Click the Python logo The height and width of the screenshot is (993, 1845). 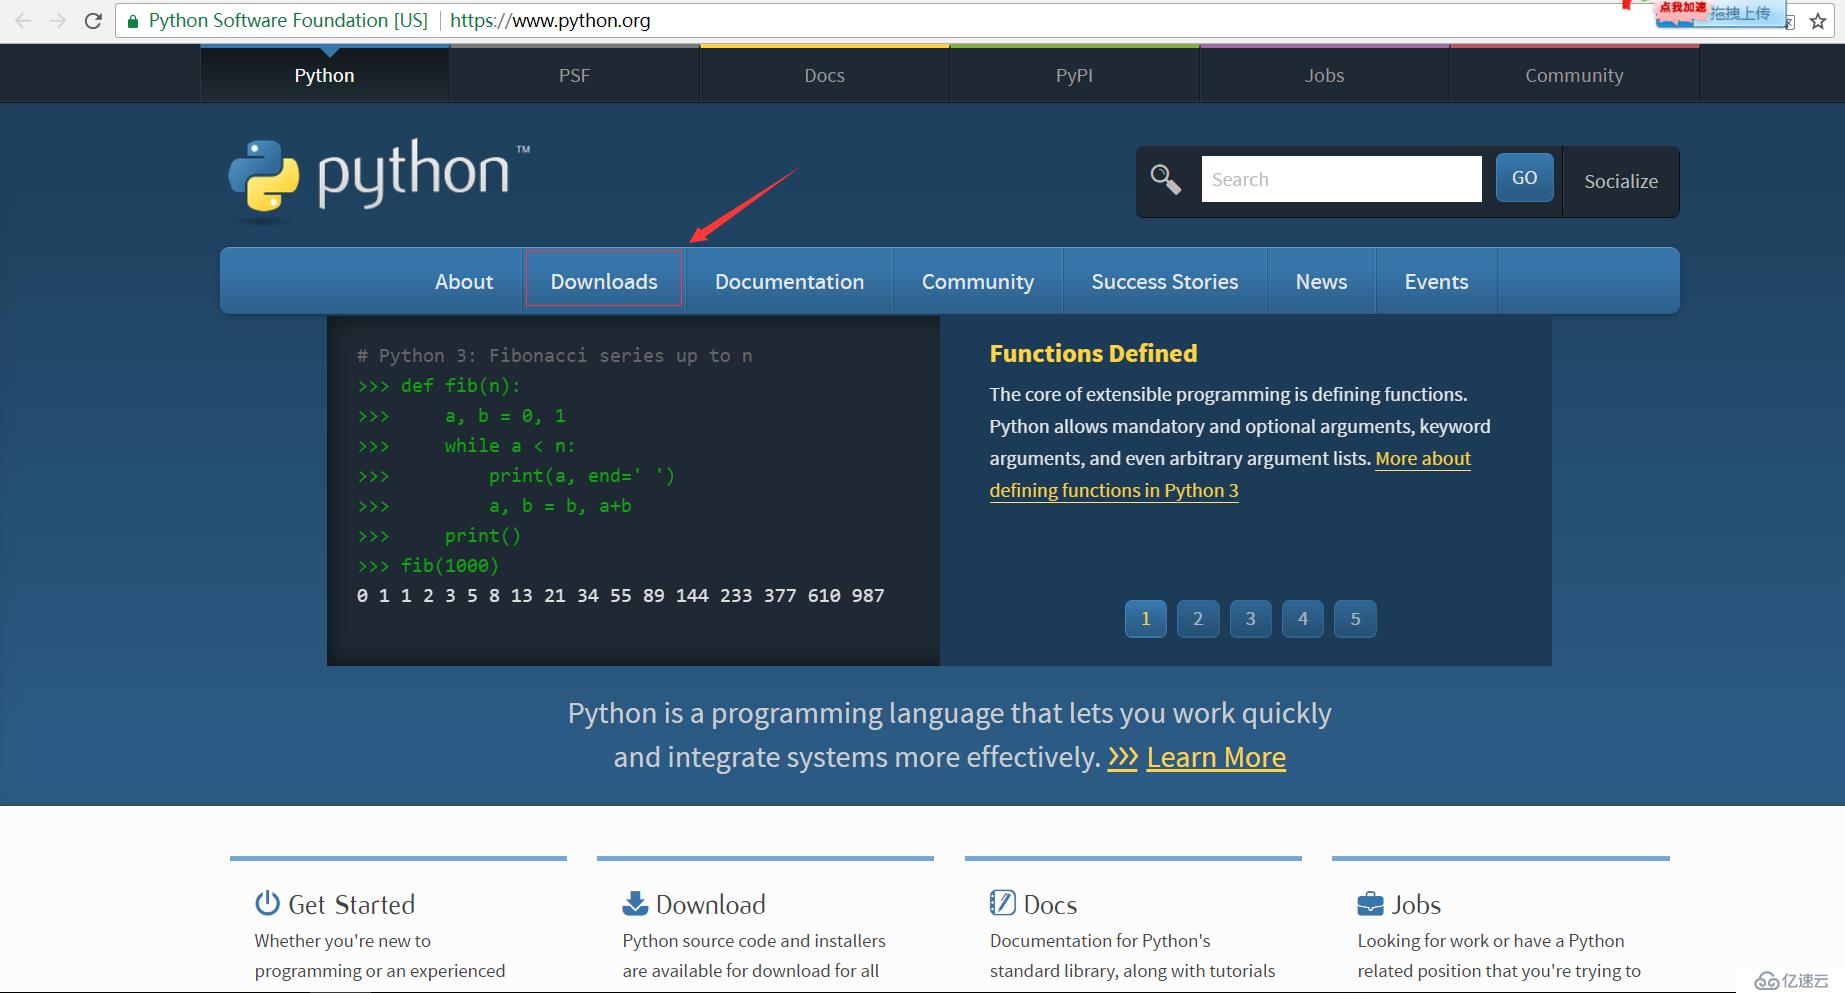379,180
